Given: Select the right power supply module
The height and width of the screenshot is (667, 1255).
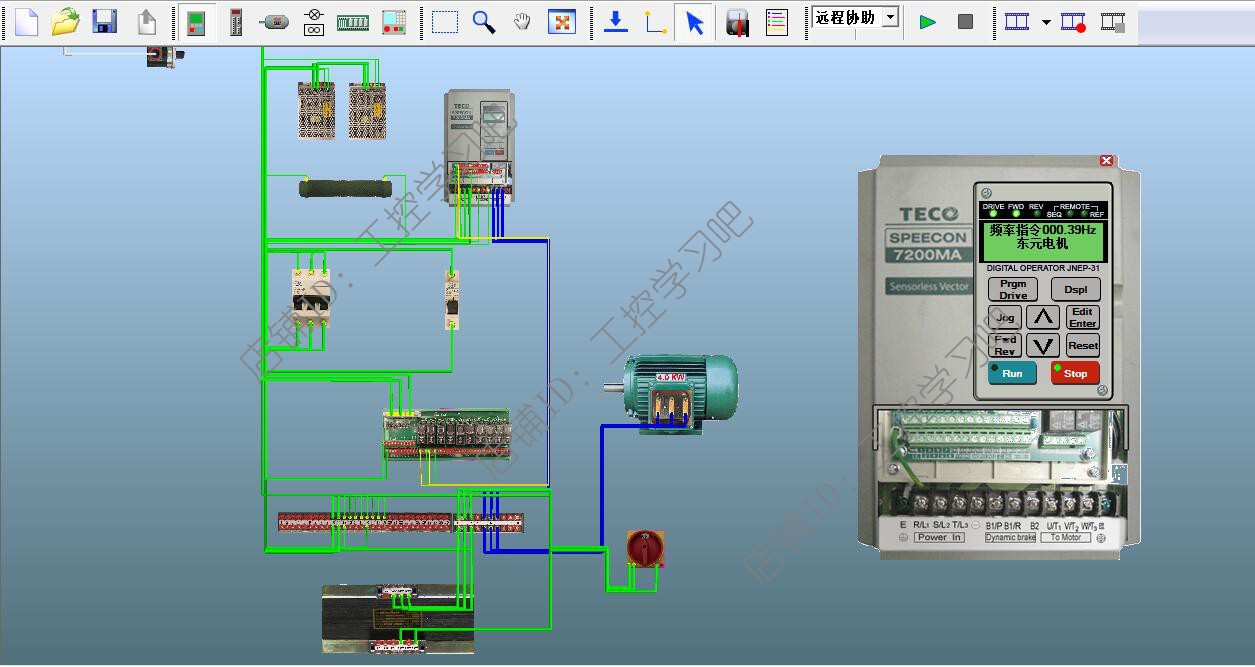Looking at the screenshot, I should click(x=367, y=110).
